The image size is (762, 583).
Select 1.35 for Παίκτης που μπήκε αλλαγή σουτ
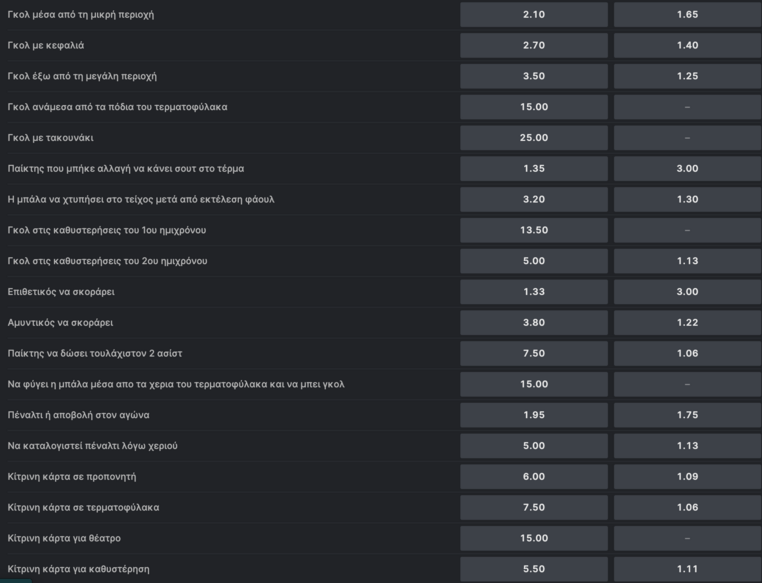click(x=534, y=169)
